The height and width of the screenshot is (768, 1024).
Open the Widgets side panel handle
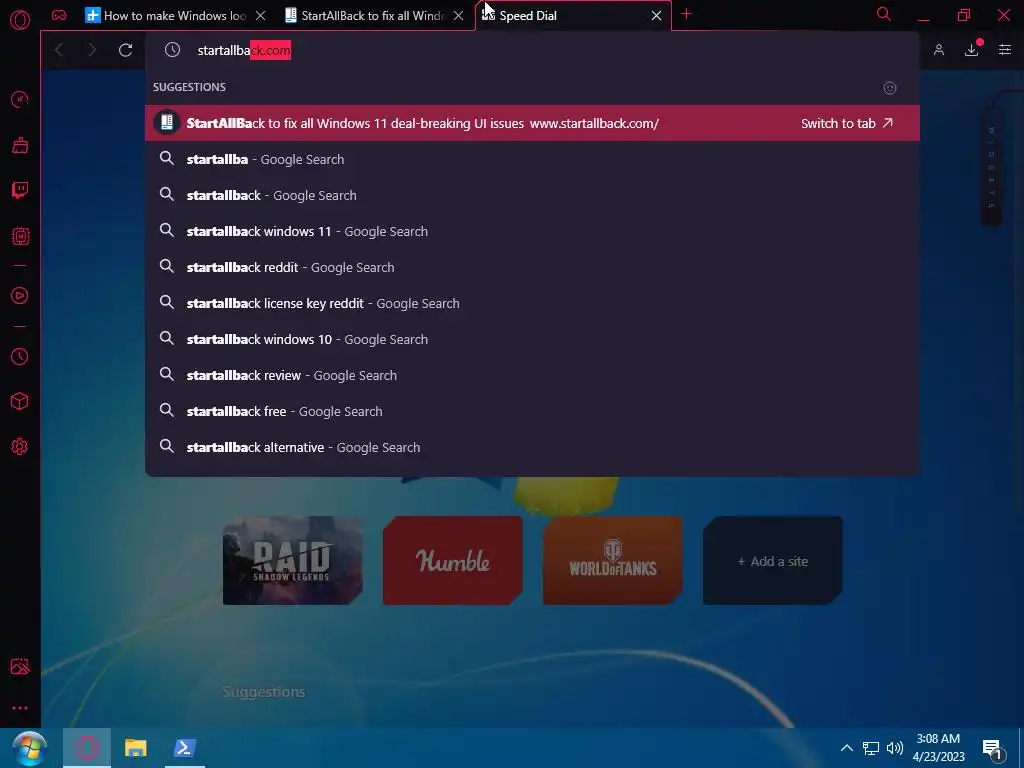click(x=991, y=167)
